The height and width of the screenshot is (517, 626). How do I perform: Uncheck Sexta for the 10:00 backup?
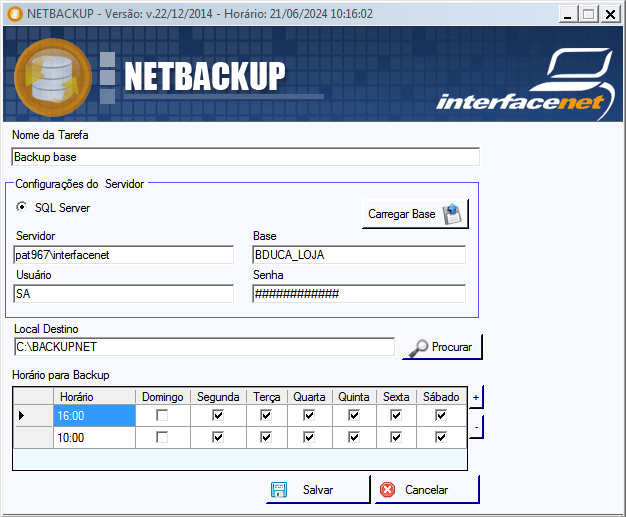(396, 437)
